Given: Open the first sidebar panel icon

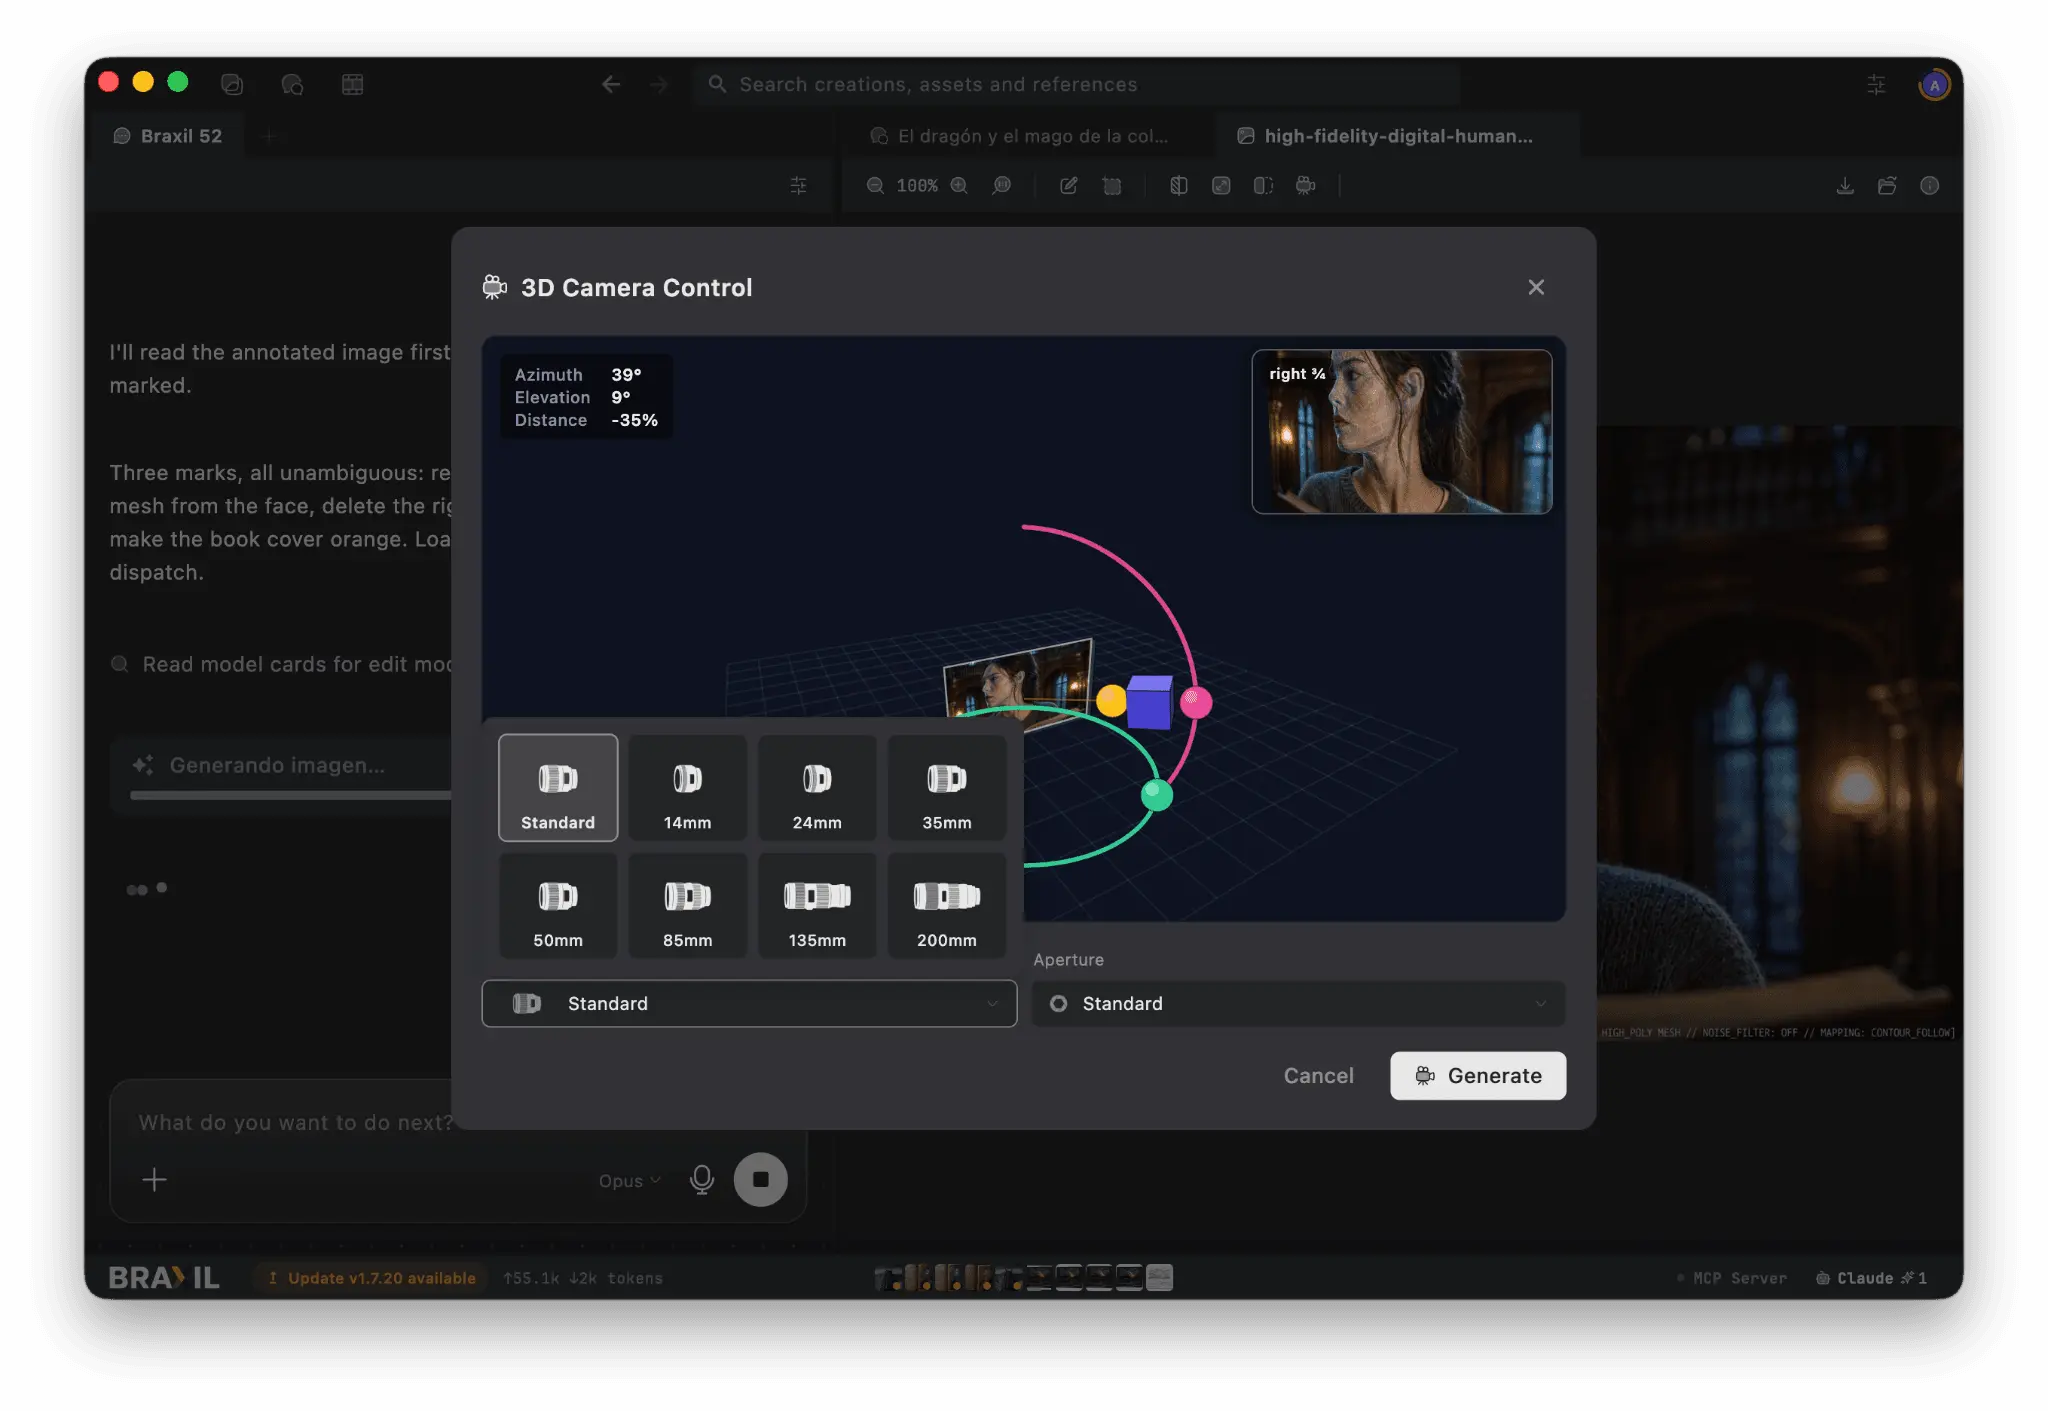Looking at the screenshot, I should [232, 85].
